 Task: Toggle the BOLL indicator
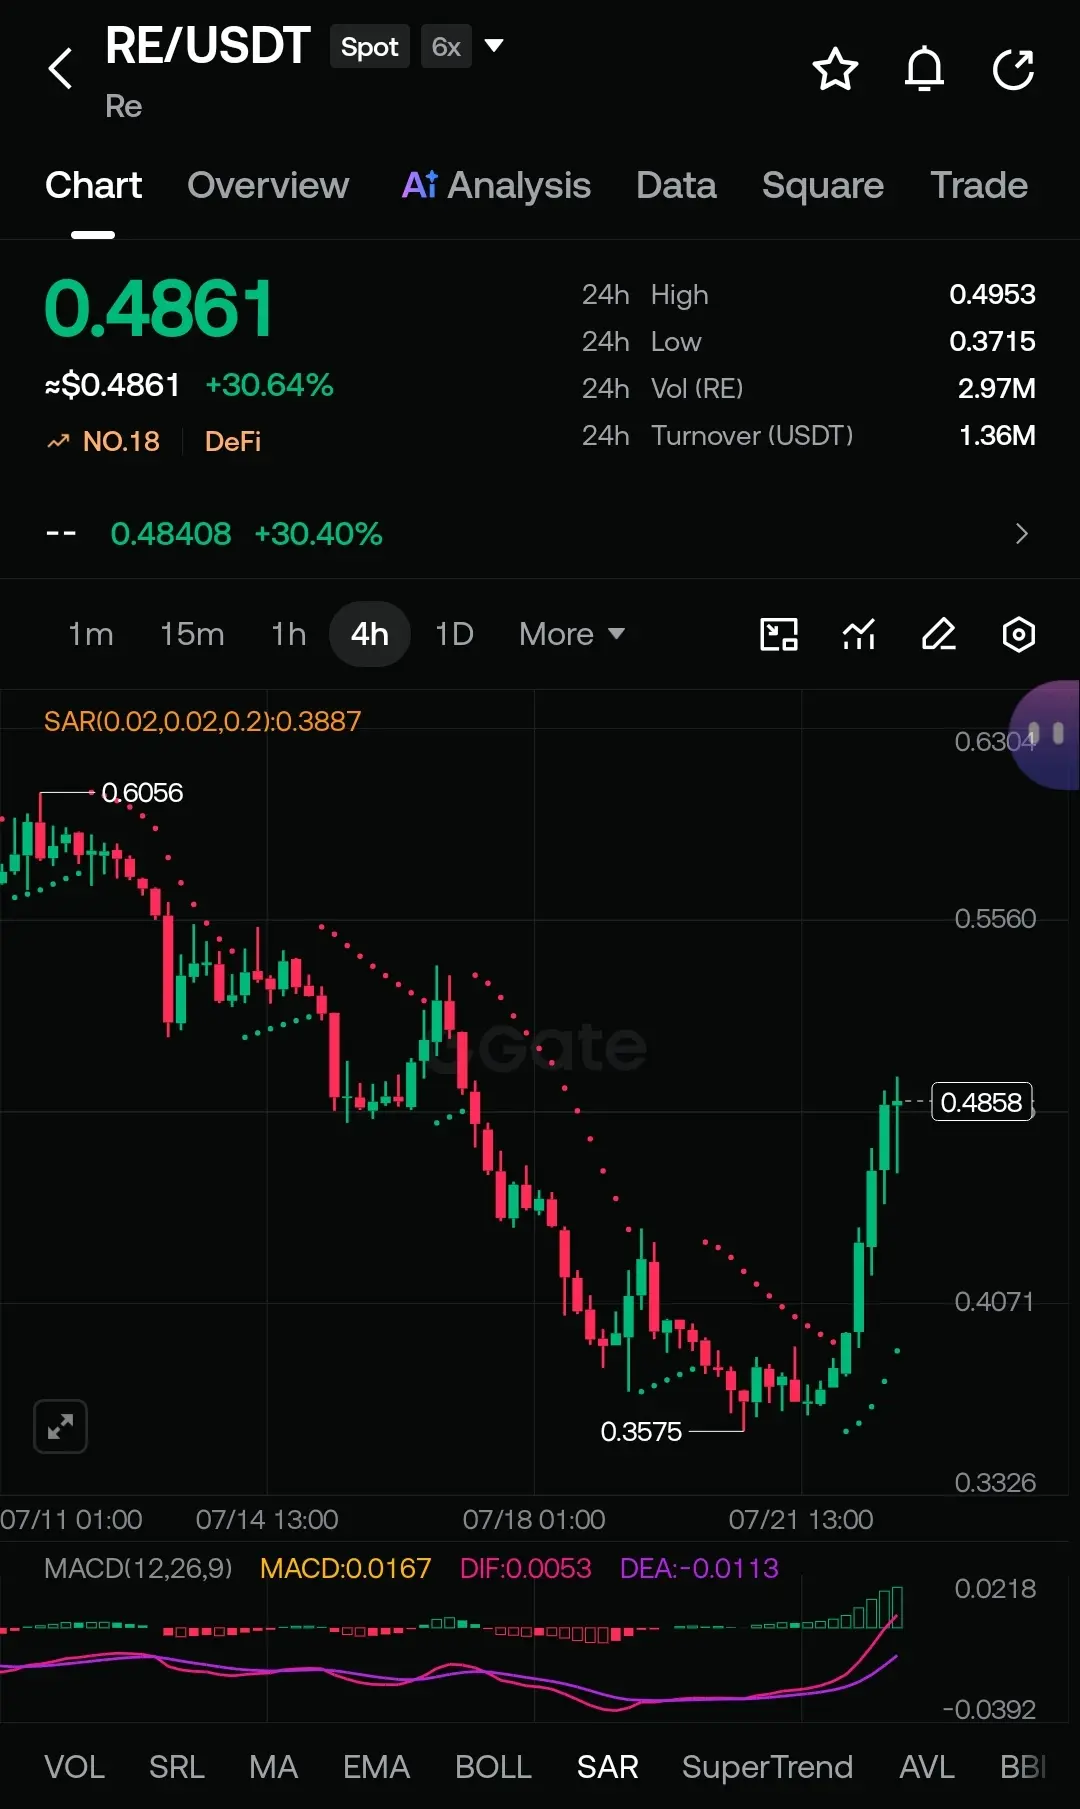click(x=493, y=1767)
